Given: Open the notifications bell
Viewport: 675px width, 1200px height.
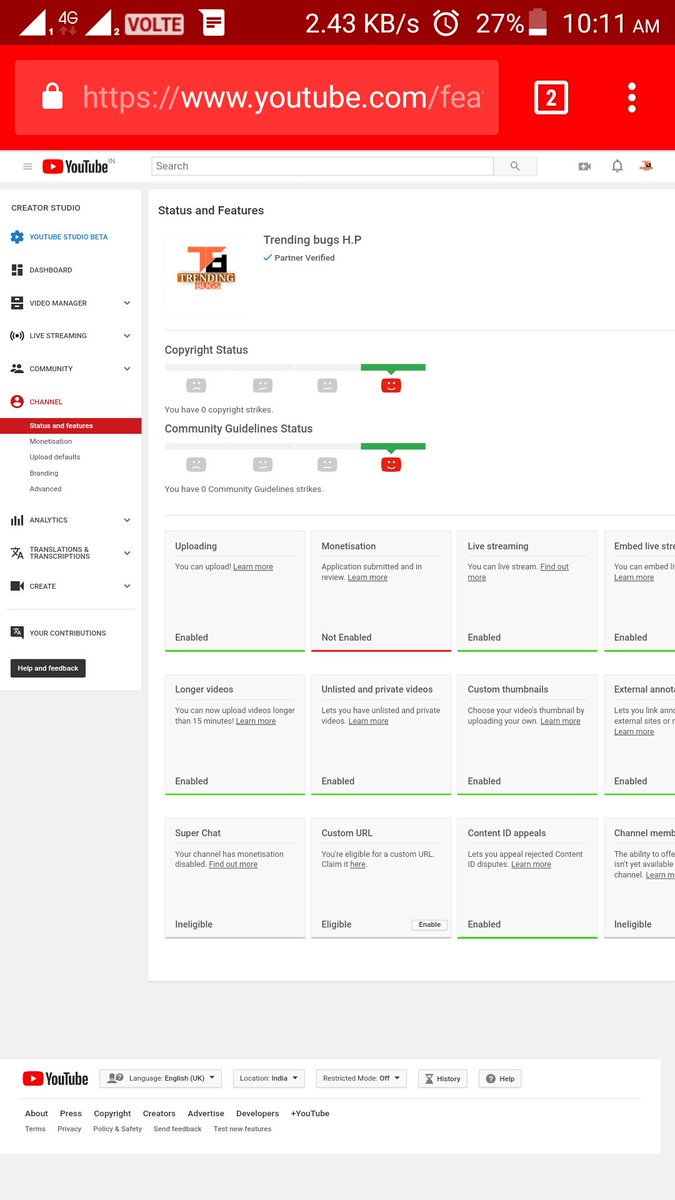Looking at the screenshot, I should [x=617, y=166].
